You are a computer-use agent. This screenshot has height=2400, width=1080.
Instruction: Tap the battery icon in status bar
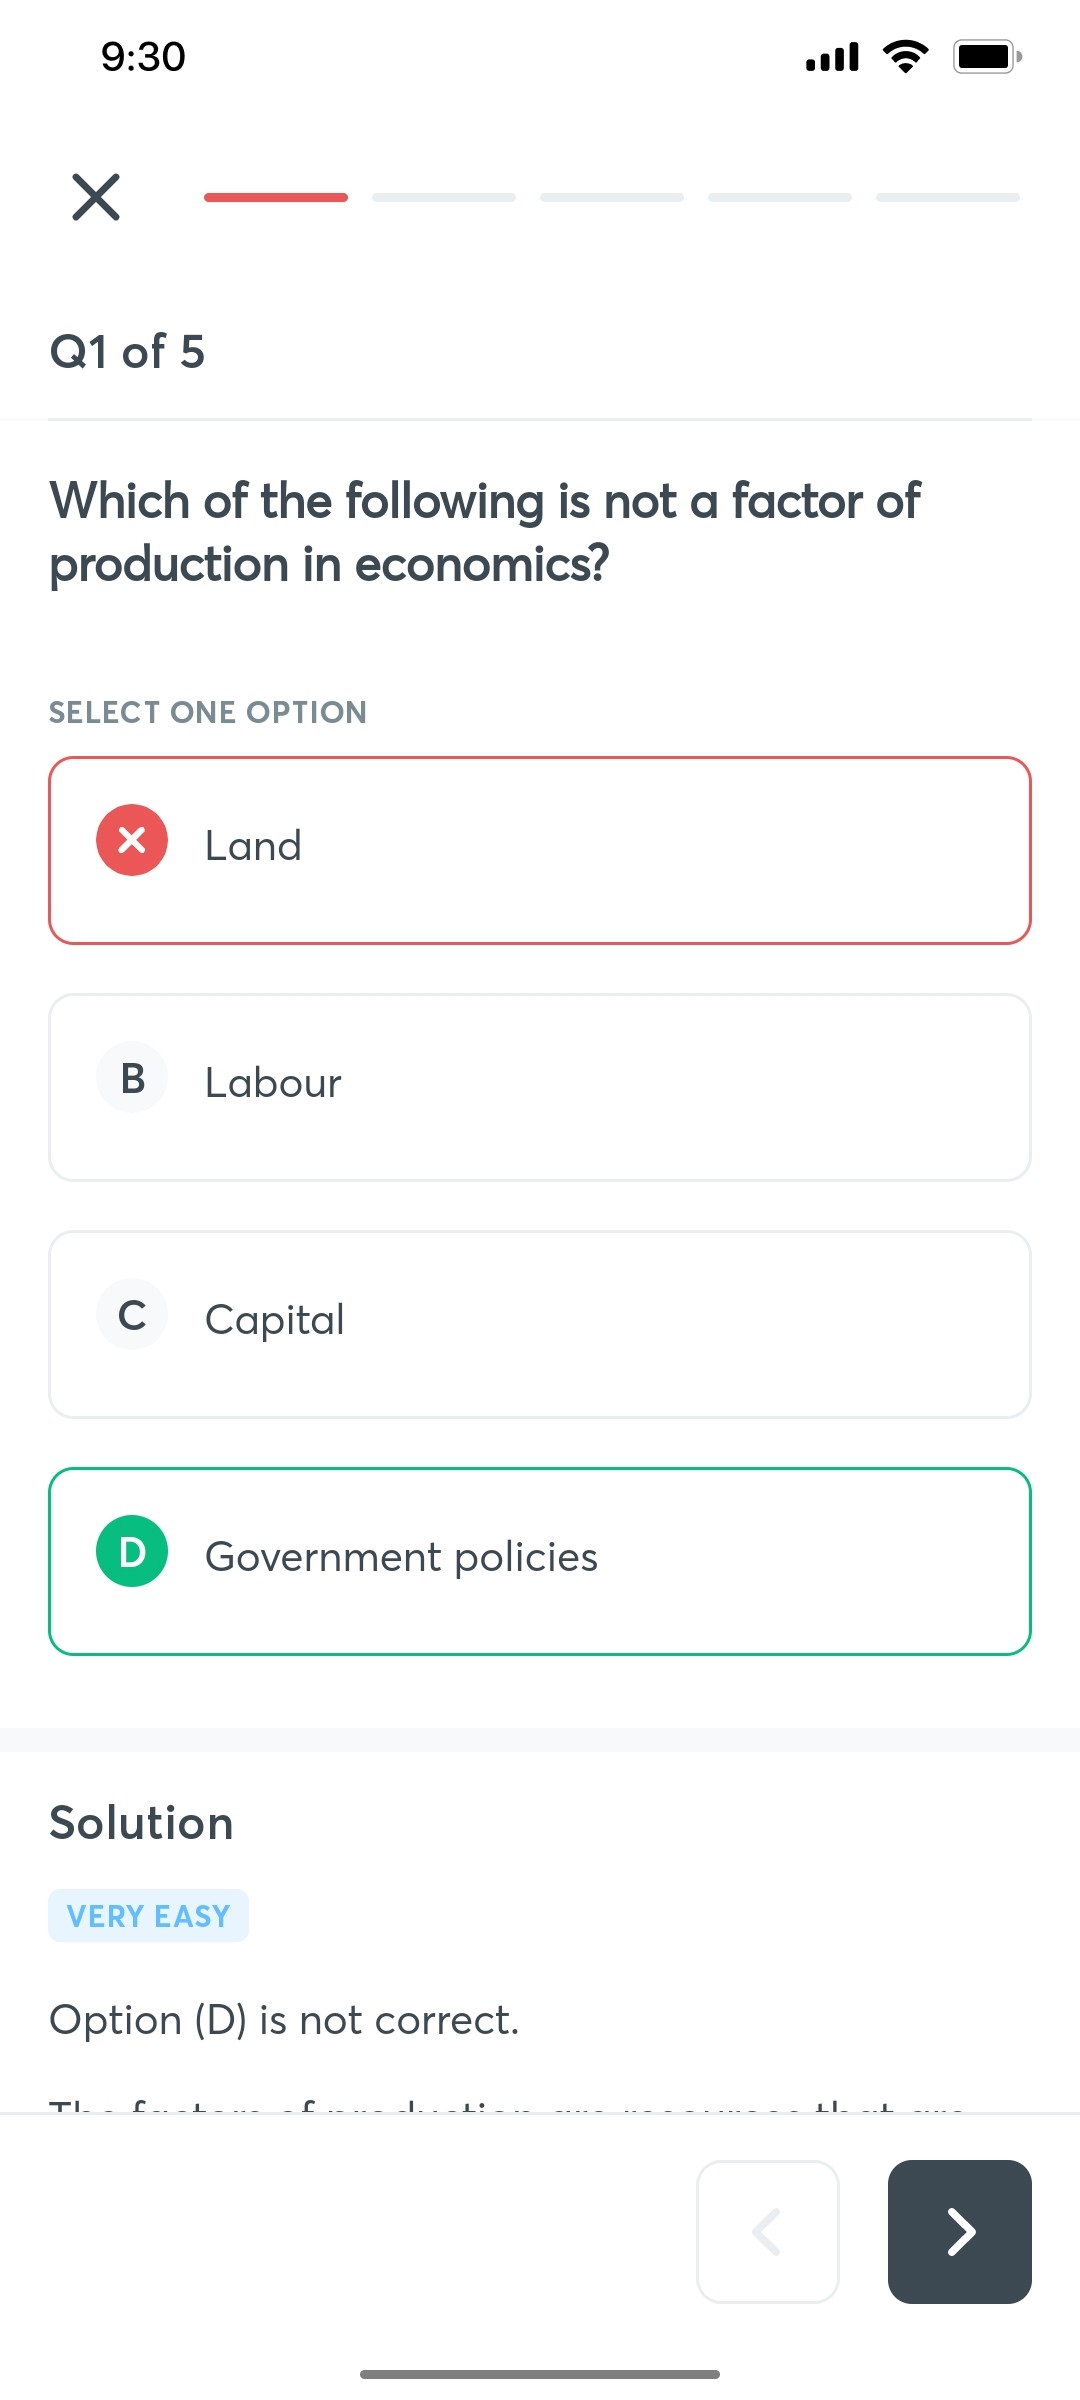click(985, 55)
